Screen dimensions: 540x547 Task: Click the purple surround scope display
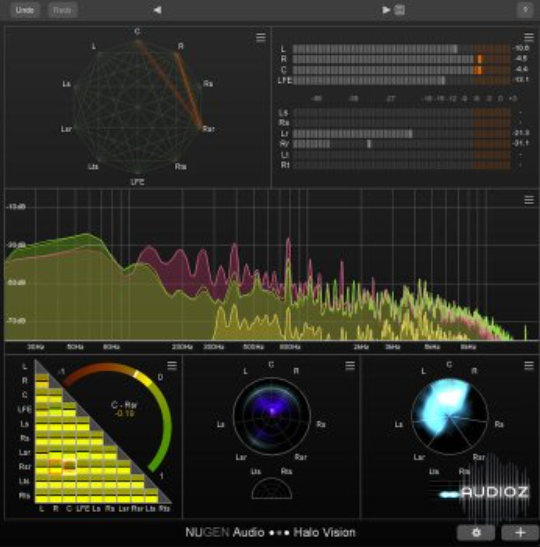tap(271, 416)
